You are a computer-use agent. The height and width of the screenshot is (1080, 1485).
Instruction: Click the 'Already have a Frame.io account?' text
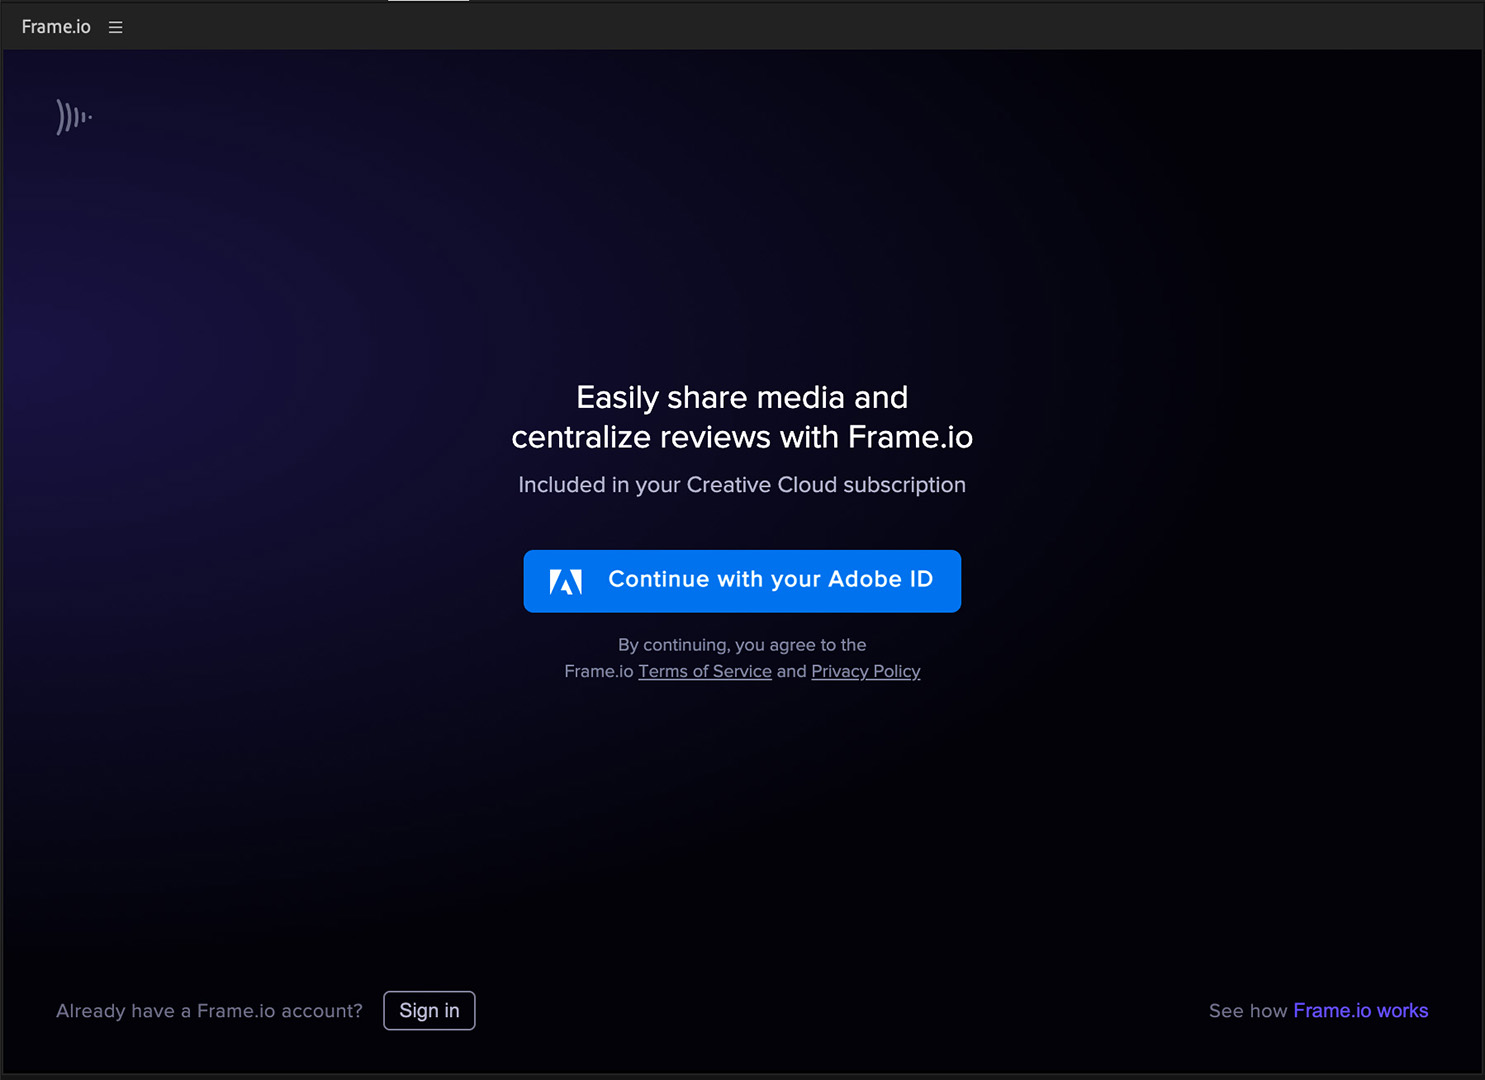(x=209, y=1011)
